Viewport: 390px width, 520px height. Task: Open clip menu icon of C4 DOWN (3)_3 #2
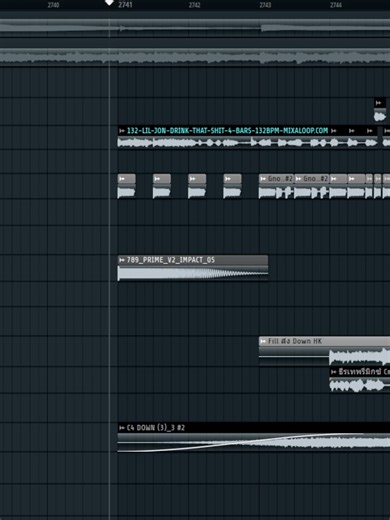pyautogui.click(x=122, y=428)
